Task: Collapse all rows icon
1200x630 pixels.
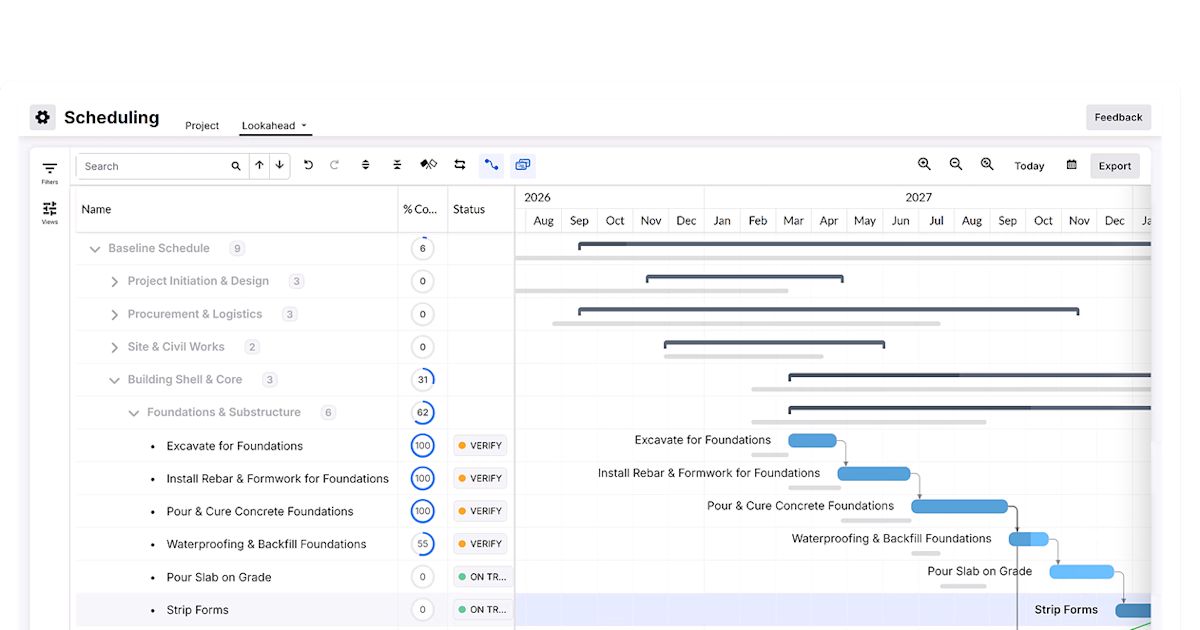Action: 397,165
